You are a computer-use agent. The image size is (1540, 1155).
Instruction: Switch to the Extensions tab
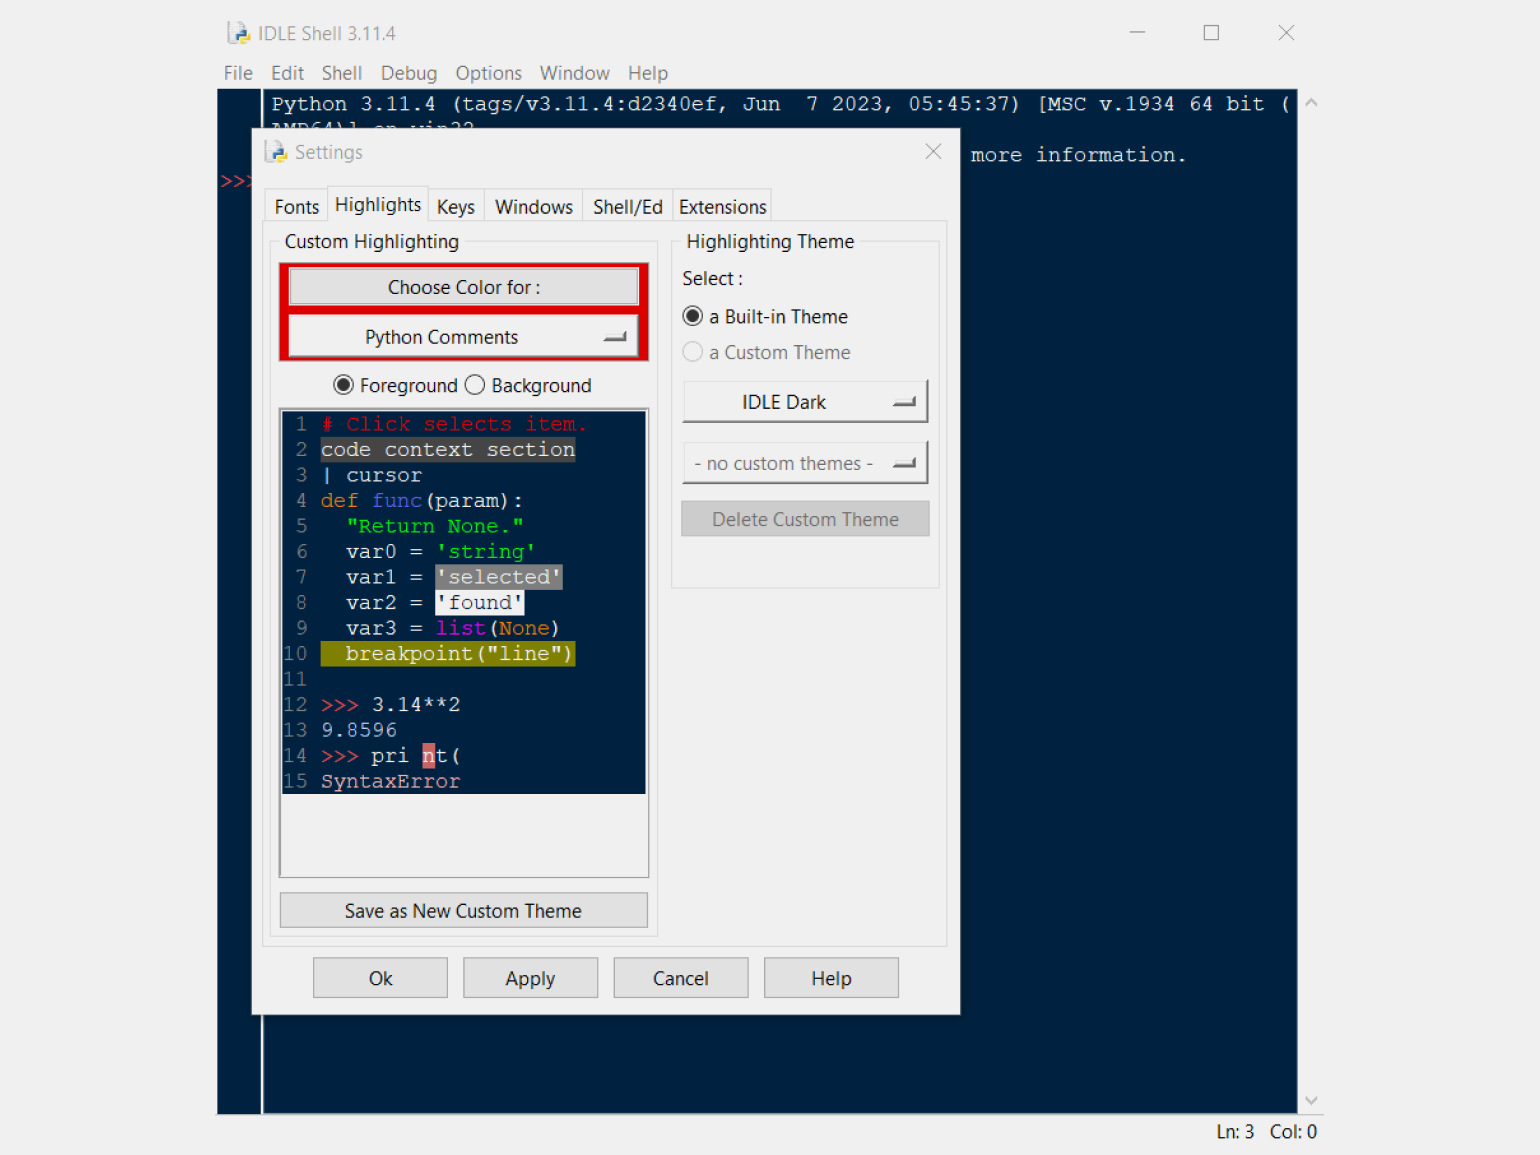722,207
